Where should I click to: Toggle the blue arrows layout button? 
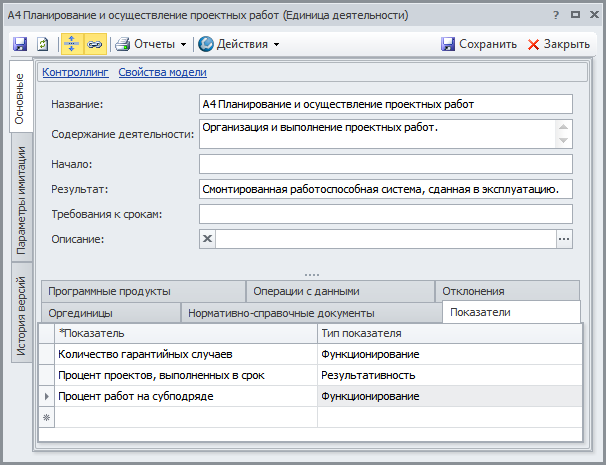(x=73, y=44)
